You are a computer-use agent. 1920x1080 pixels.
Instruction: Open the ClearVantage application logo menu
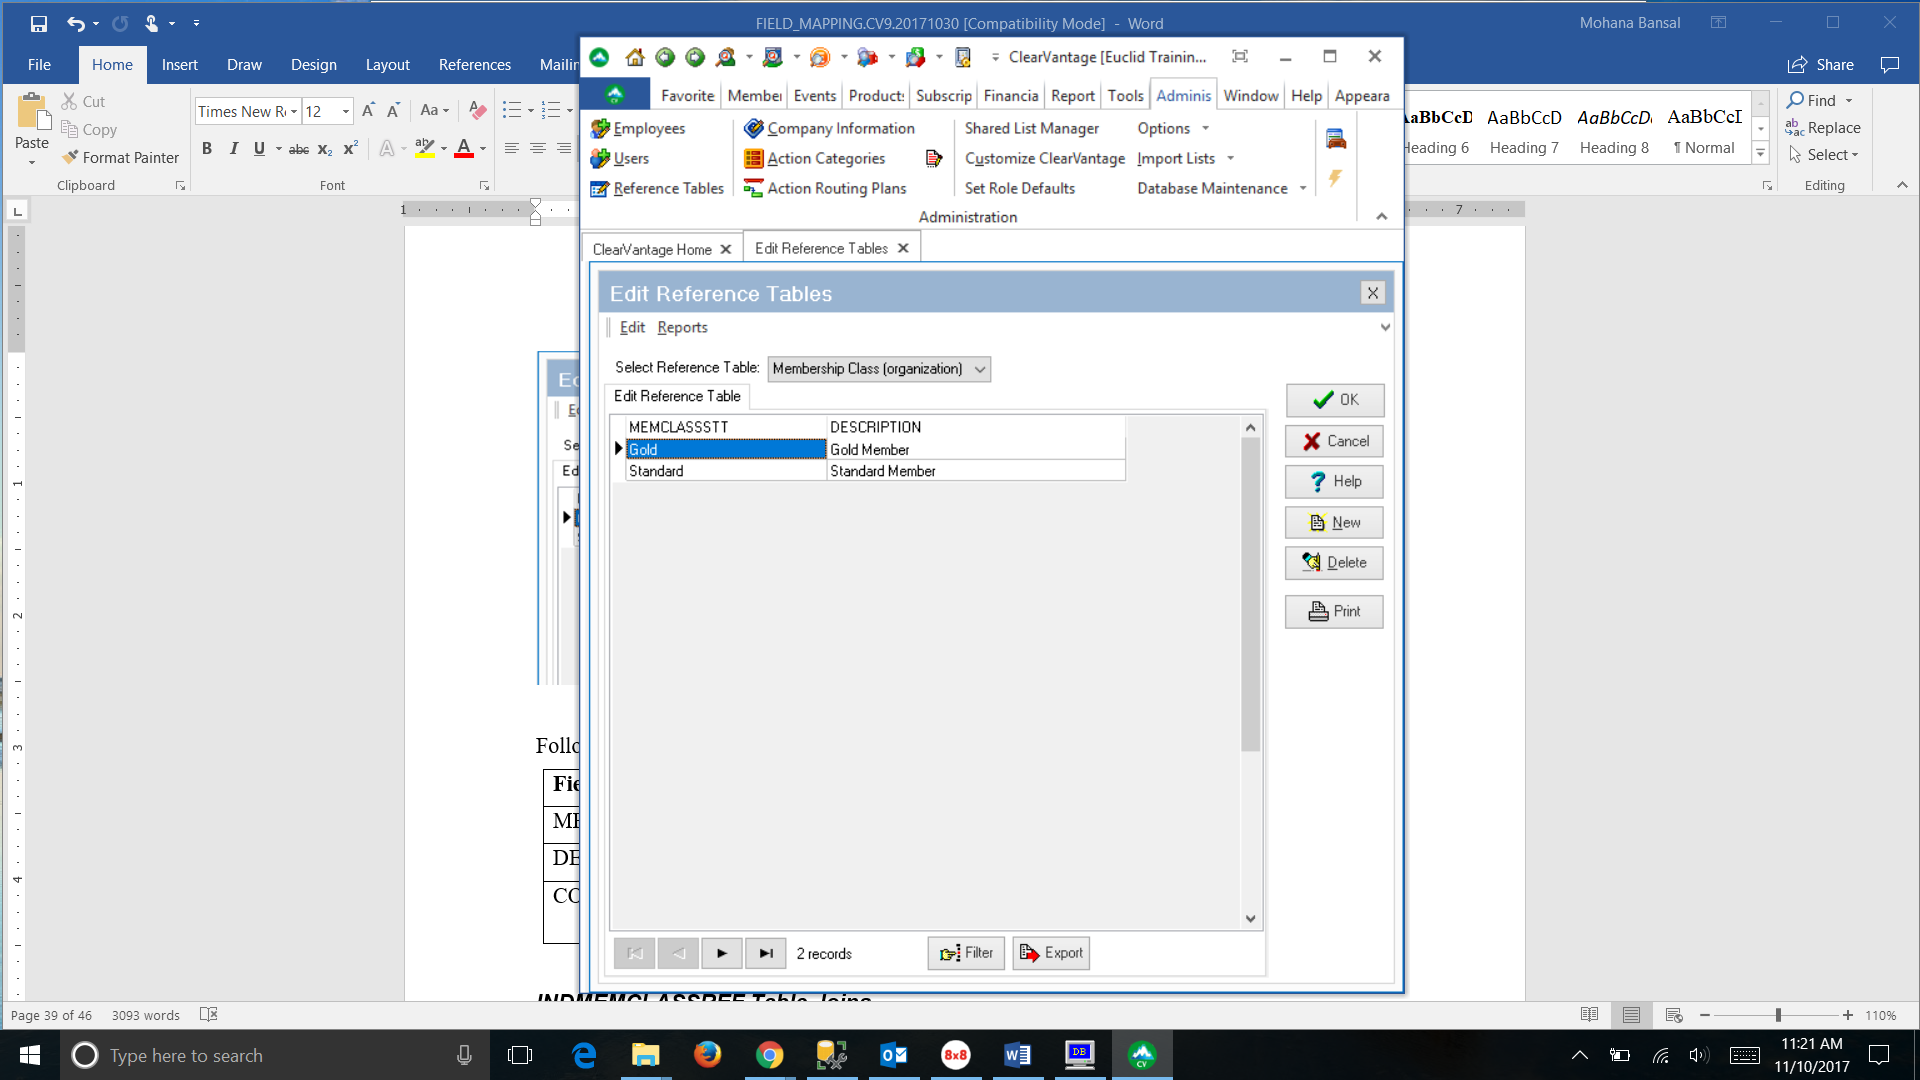615,95
